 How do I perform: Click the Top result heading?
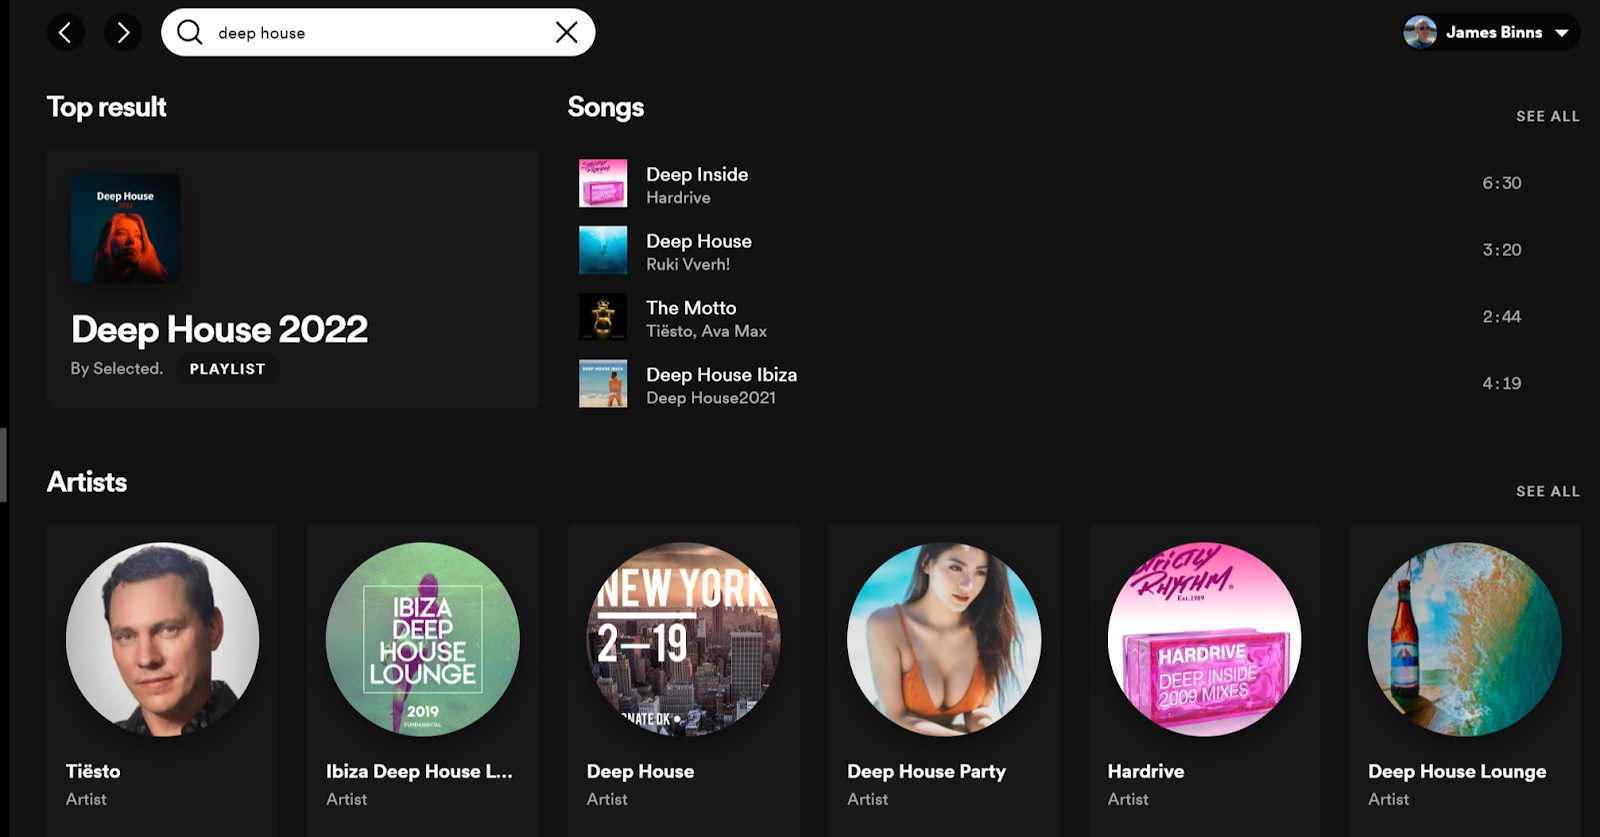click(x=107, y=107)
